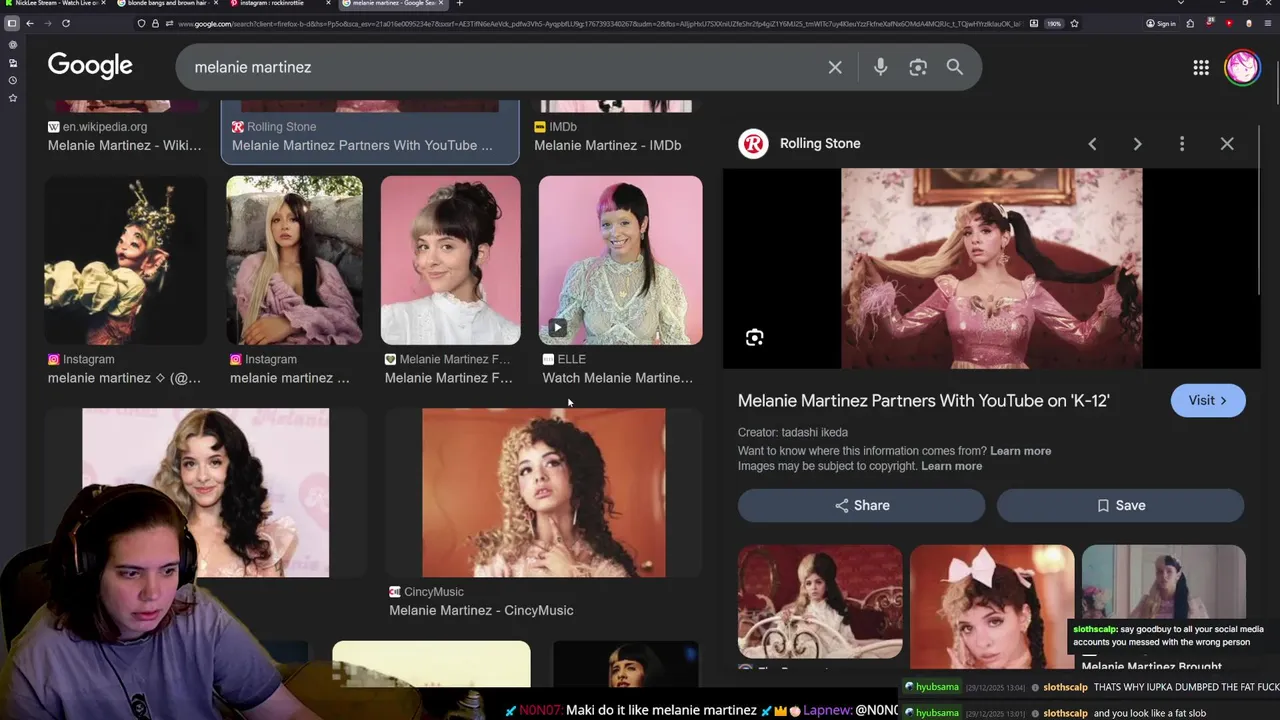Start voice search with the microphone icon
Screen dimensions: 1280x720
tap(880, 67)
